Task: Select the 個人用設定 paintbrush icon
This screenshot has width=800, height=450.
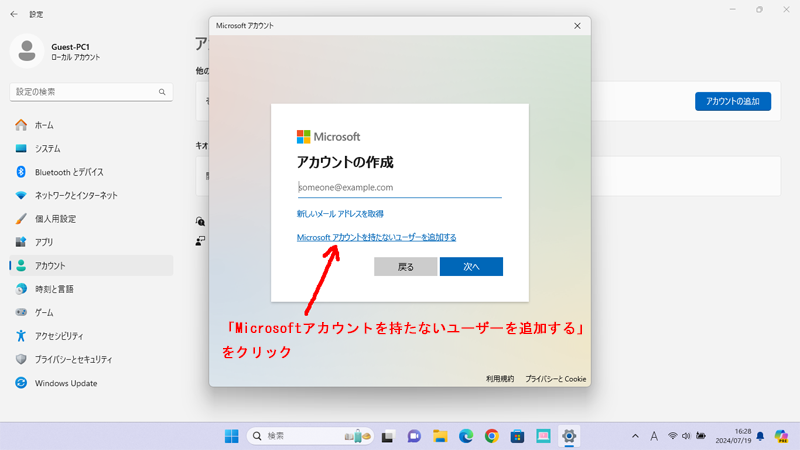Action: click(20, 219)
